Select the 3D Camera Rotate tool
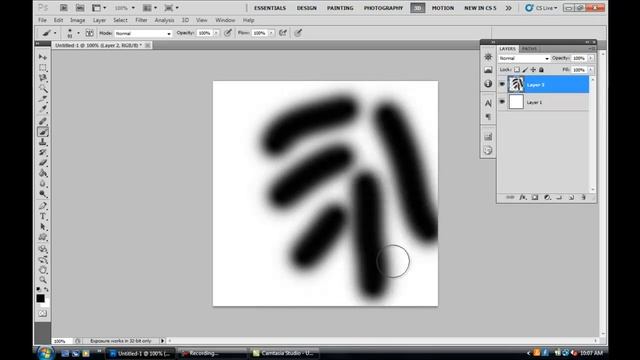This screenshot has height=360, width=640. point(42,260)
